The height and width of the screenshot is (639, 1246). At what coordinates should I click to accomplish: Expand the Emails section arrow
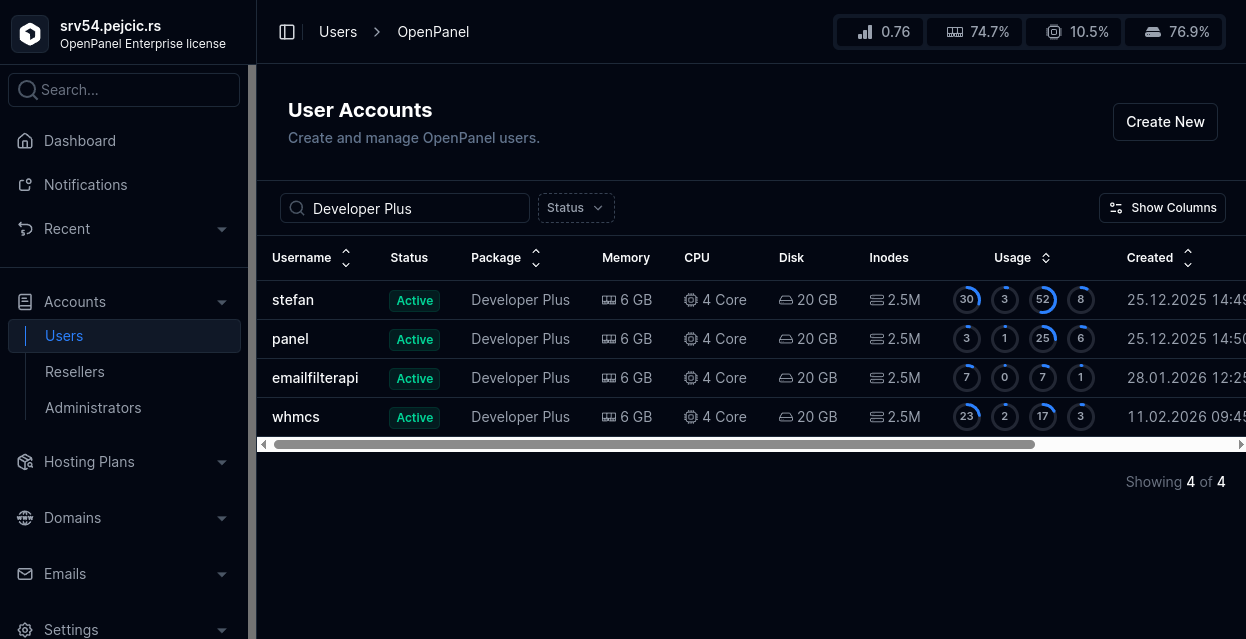click(x=222, y=574)
